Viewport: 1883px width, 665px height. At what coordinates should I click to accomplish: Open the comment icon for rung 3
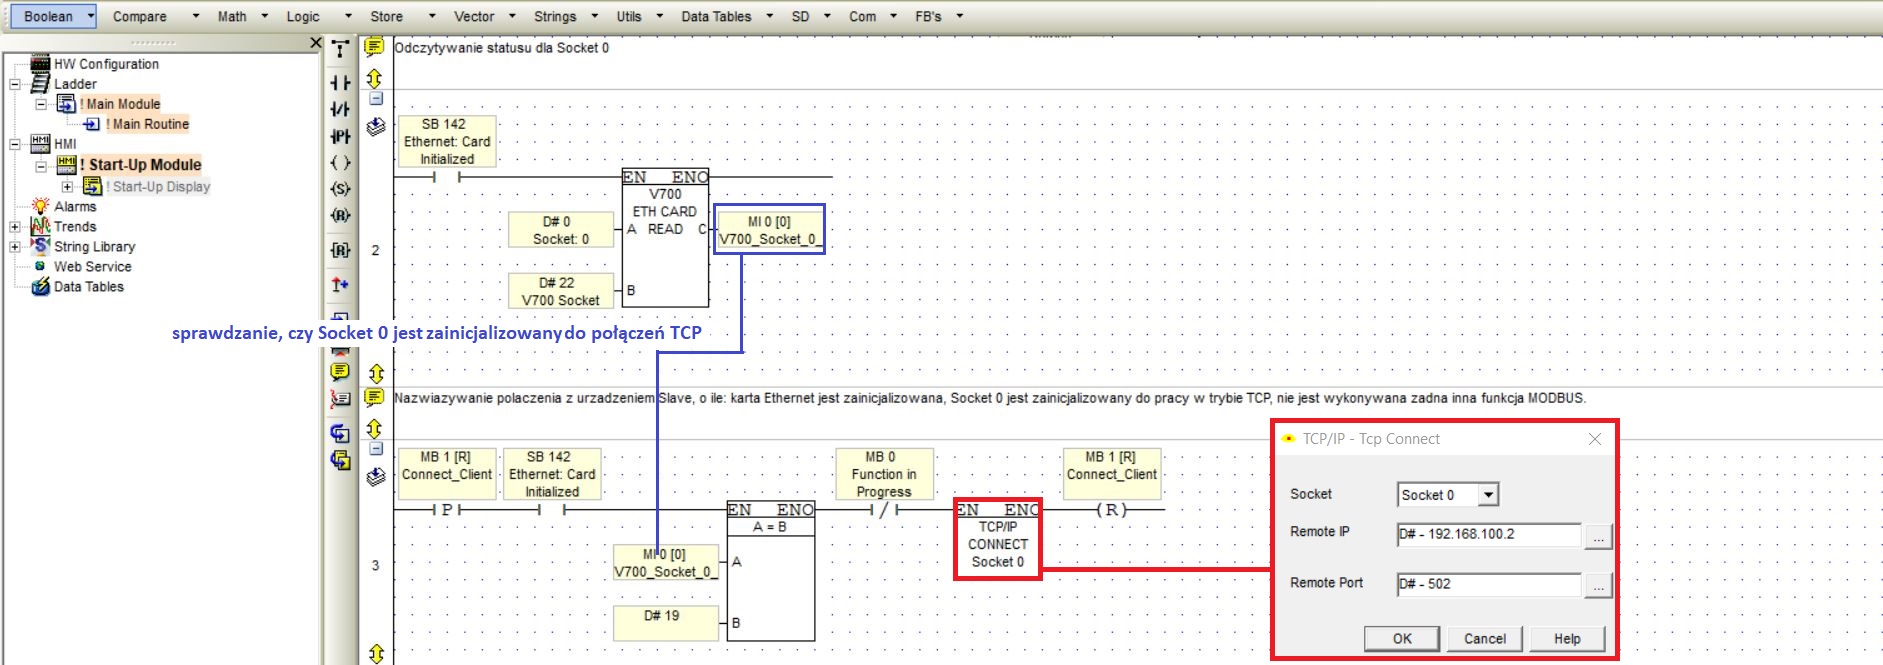click(374, 398)
